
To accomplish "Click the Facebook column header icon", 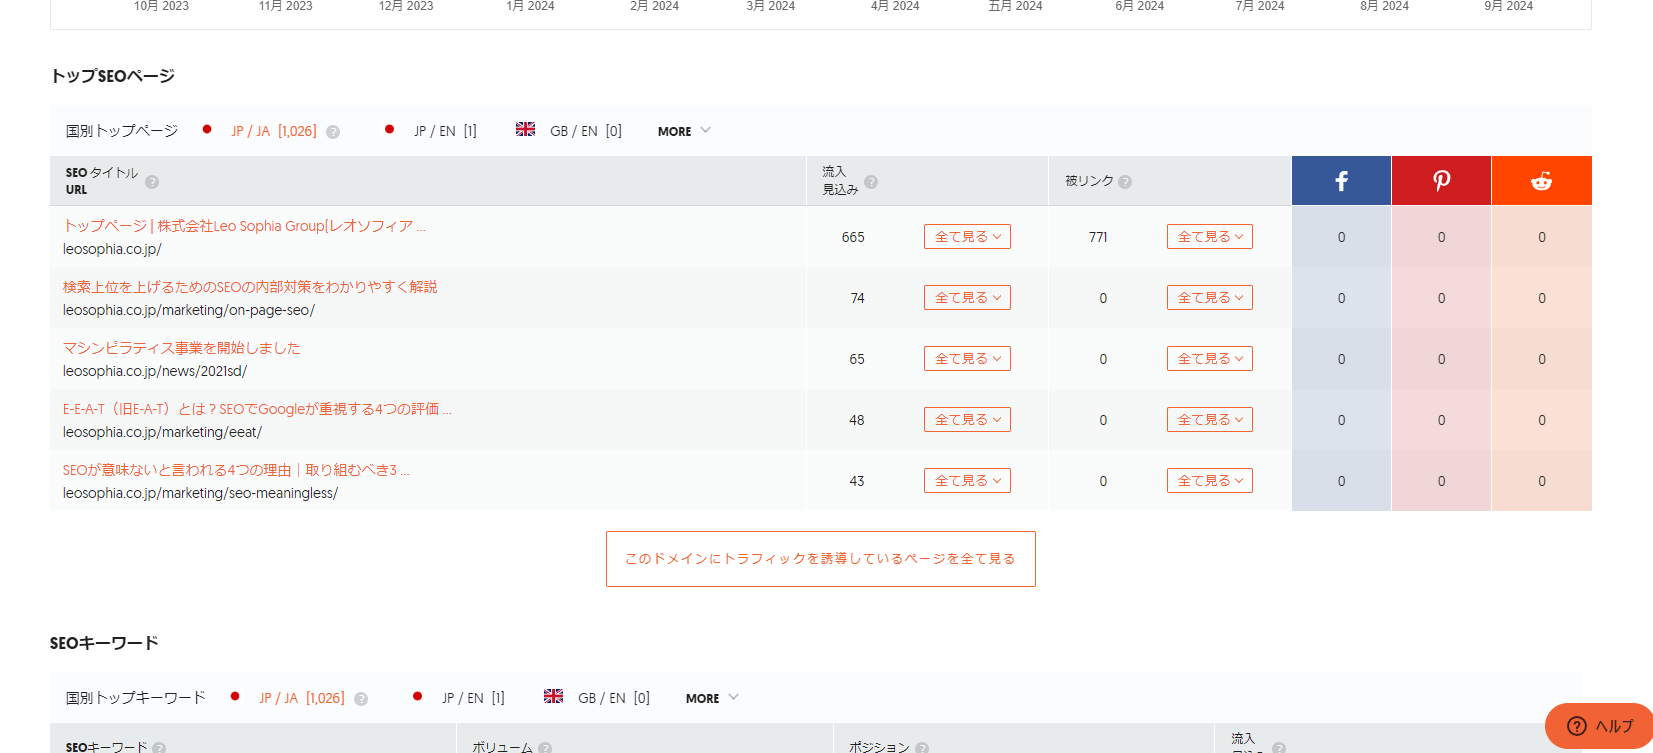I will pos(1341,181).
